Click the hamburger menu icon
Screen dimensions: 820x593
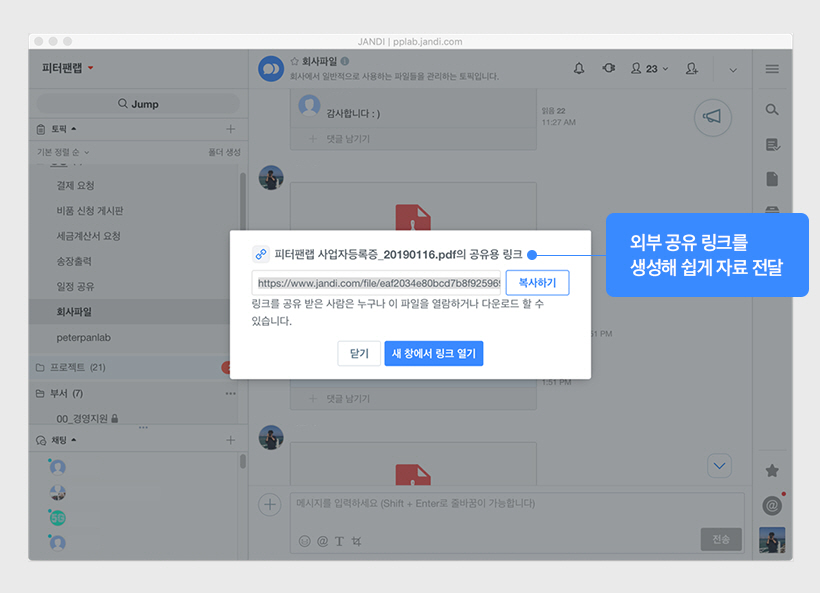pyautogui.click(x=772, y=69)
